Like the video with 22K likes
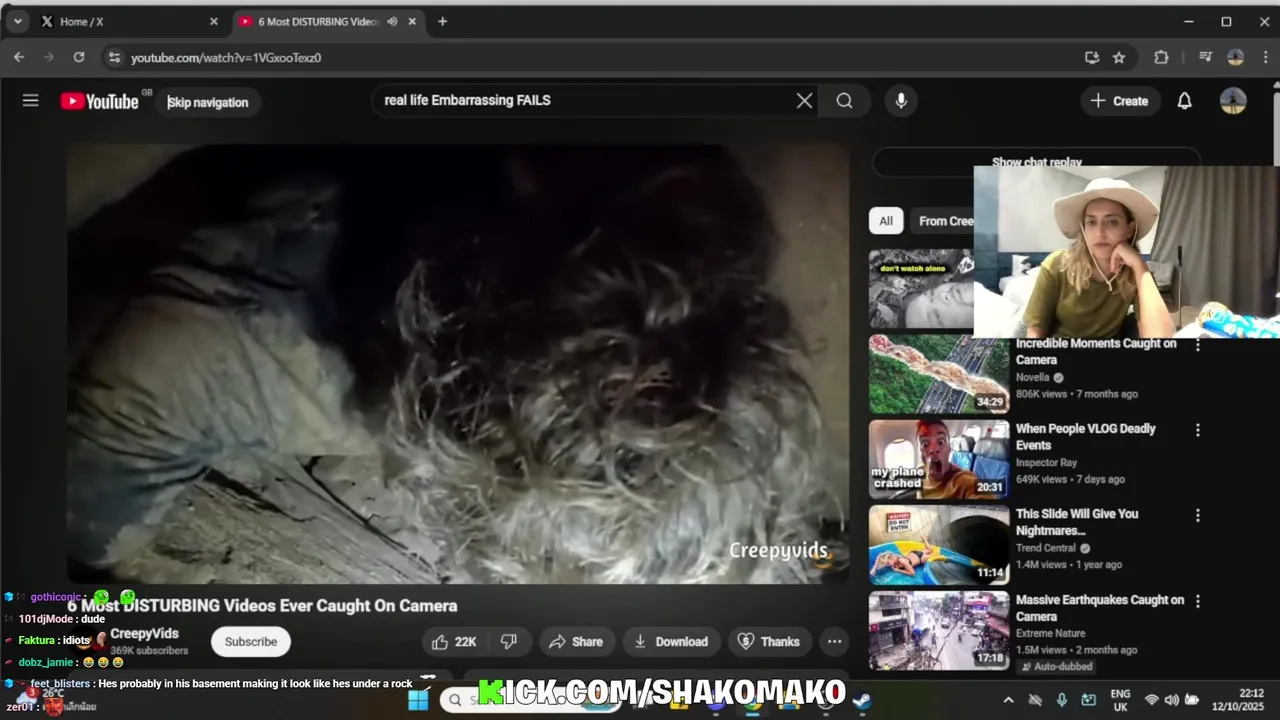The image size is (1280, 720). [453, 642]
